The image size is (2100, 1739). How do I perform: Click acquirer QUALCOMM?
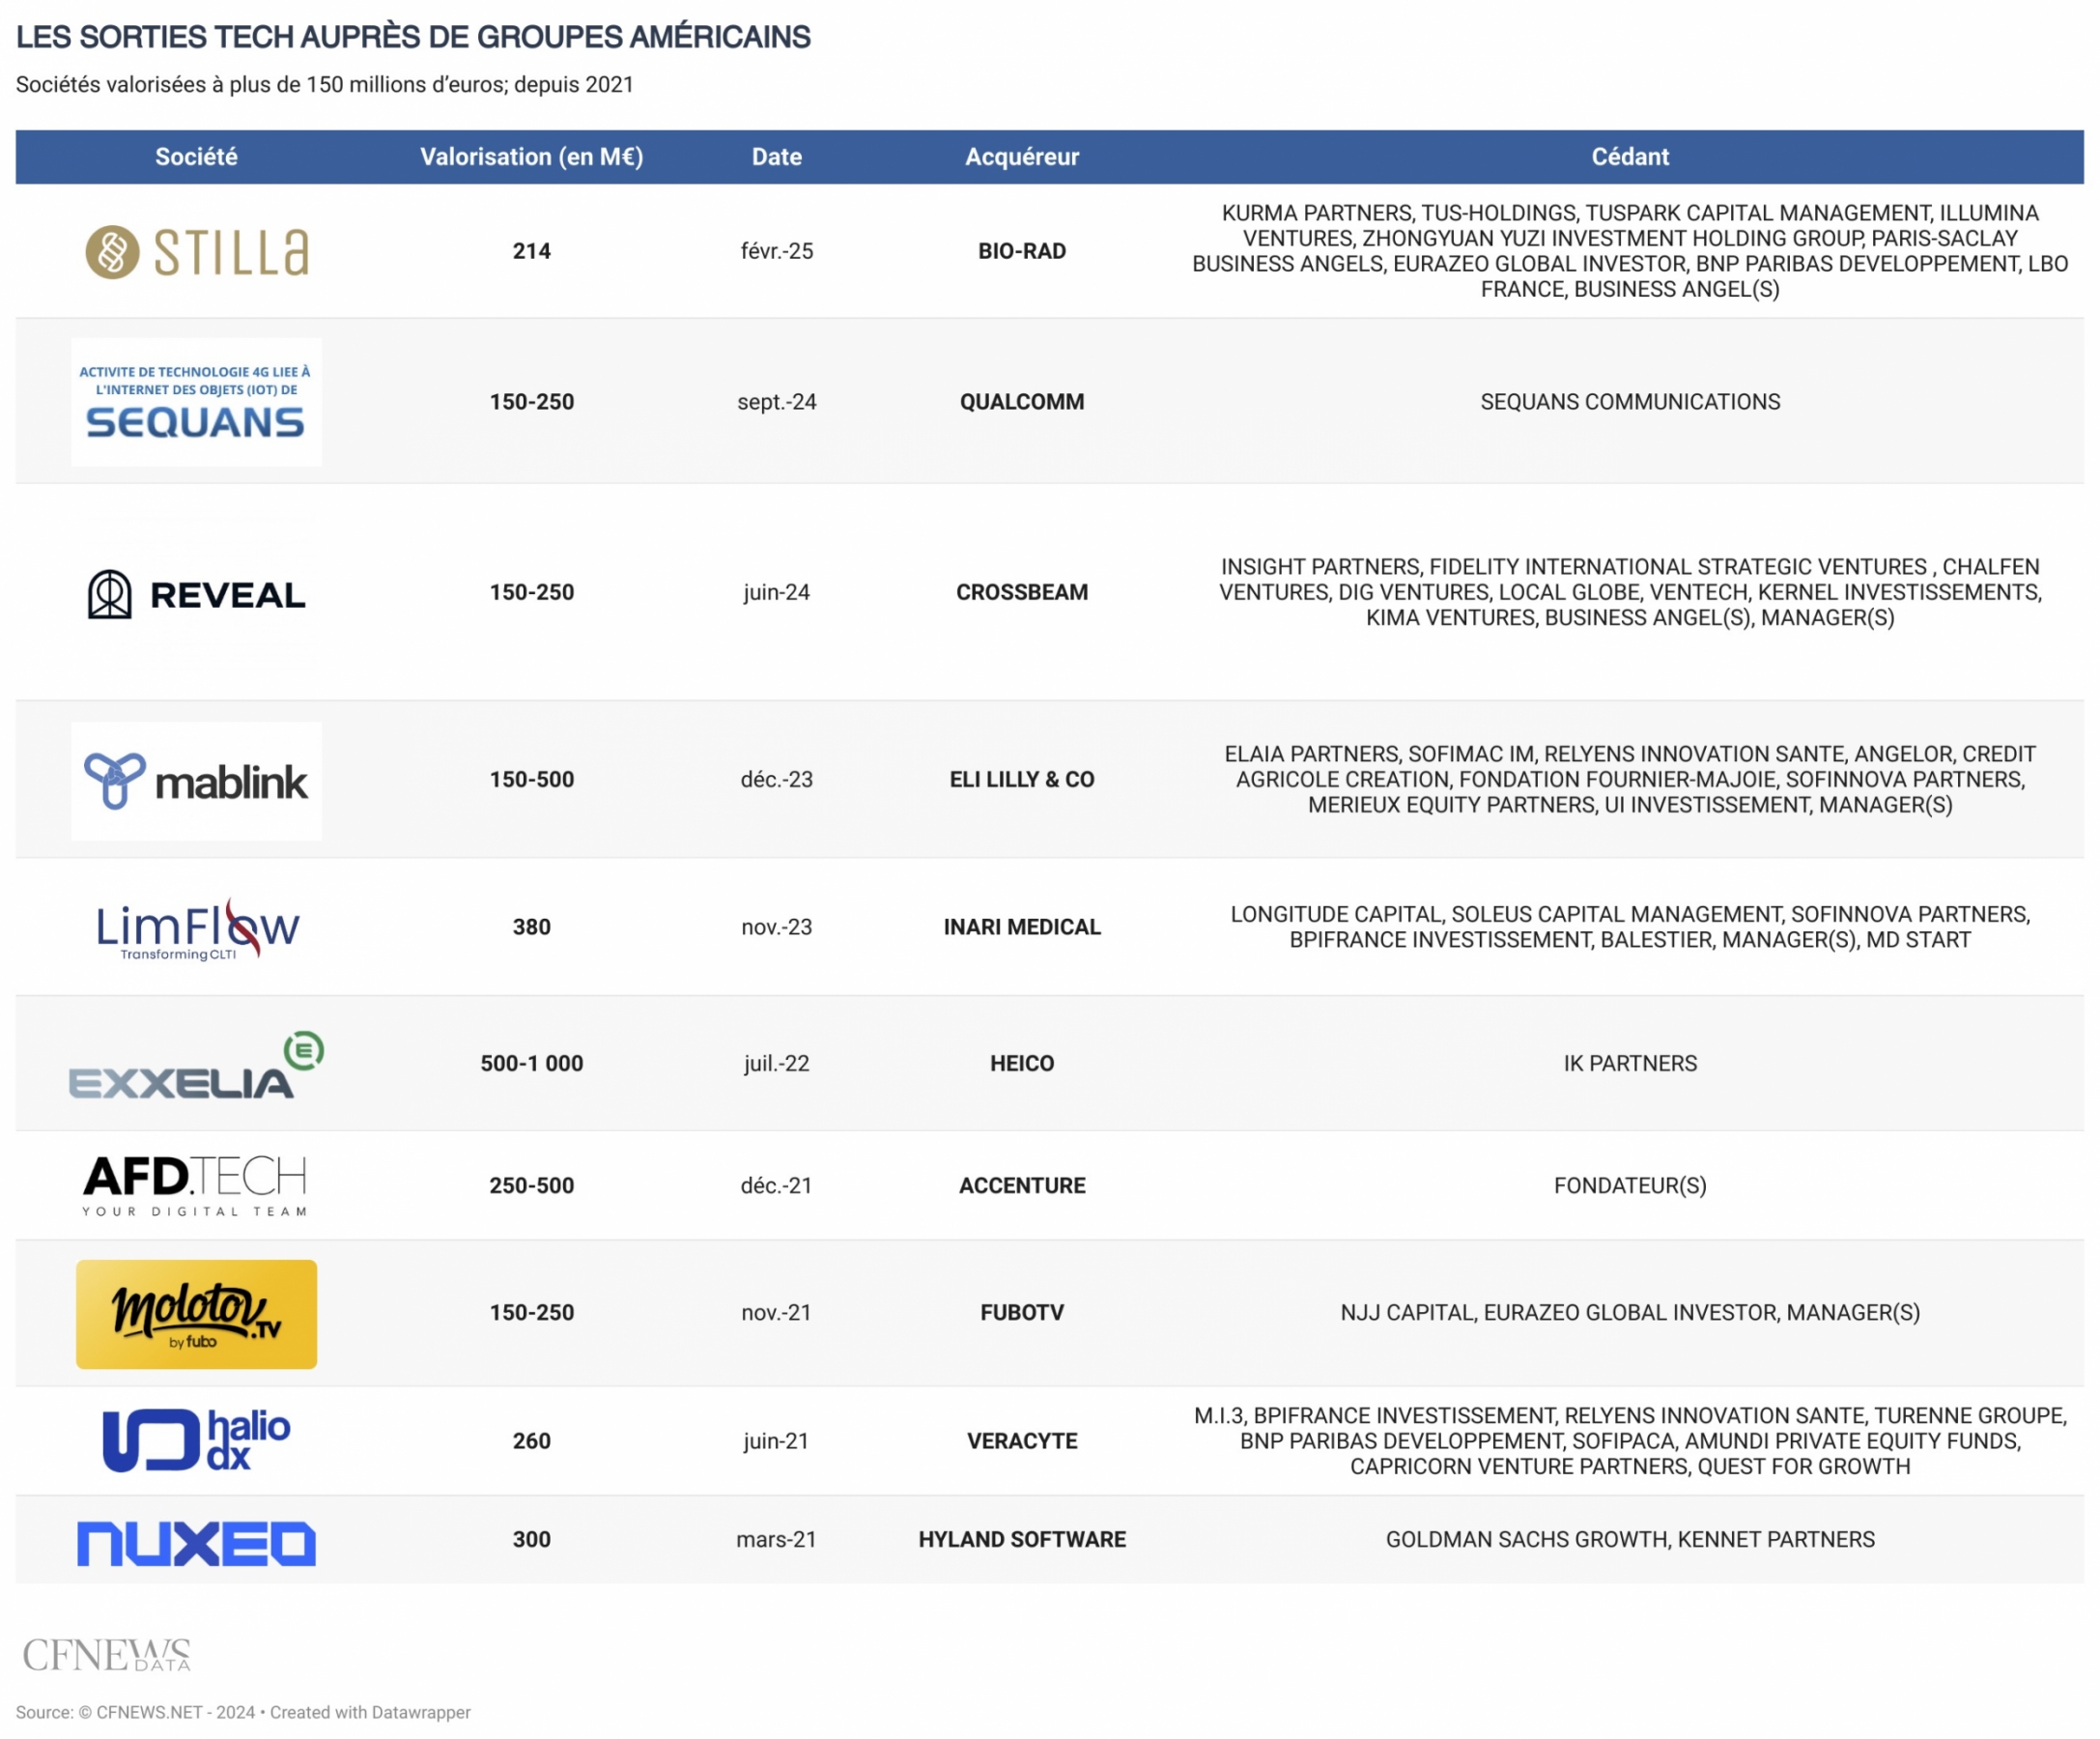coord(1022,402)
